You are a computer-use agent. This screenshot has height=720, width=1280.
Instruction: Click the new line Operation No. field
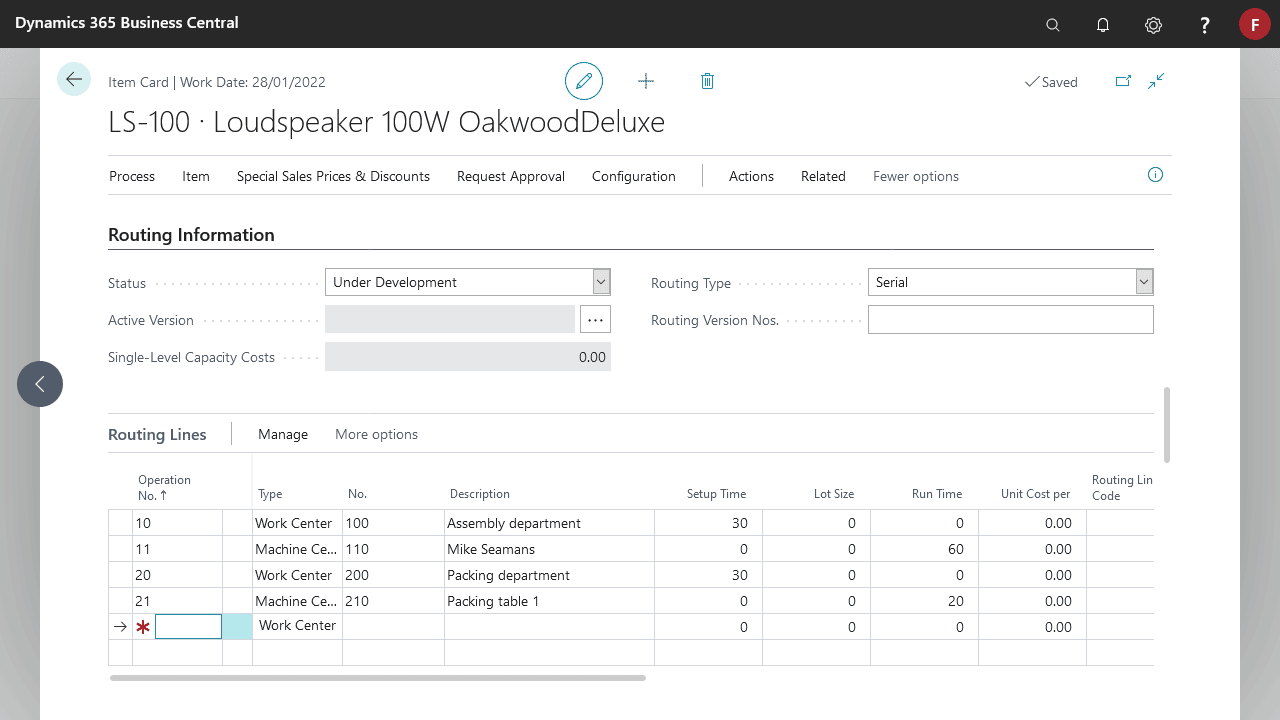pyautogui.click(x=188, y=626)
